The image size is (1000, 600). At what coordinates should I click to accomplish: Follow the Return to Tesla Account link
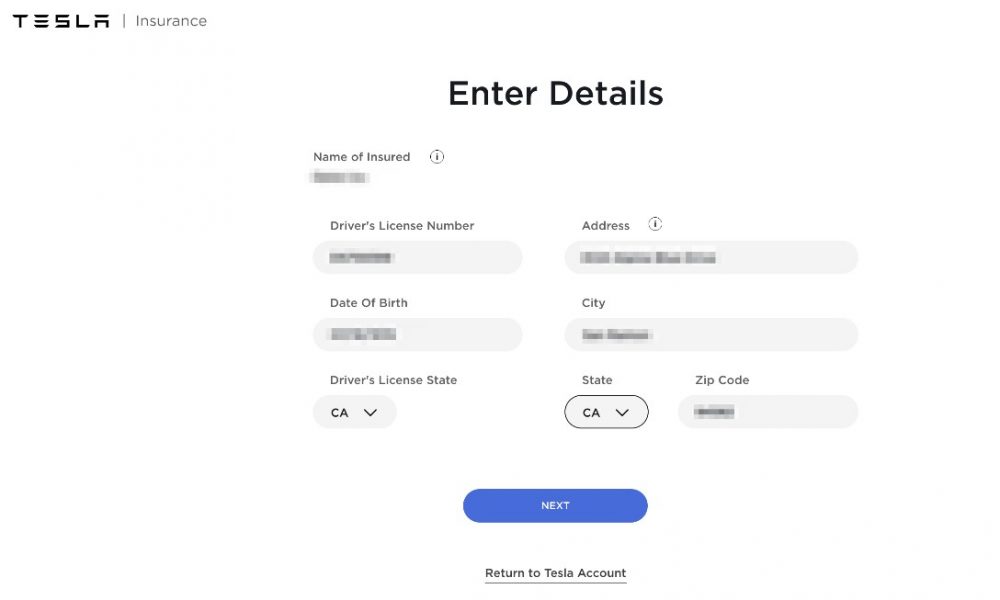tap(555, 573)
